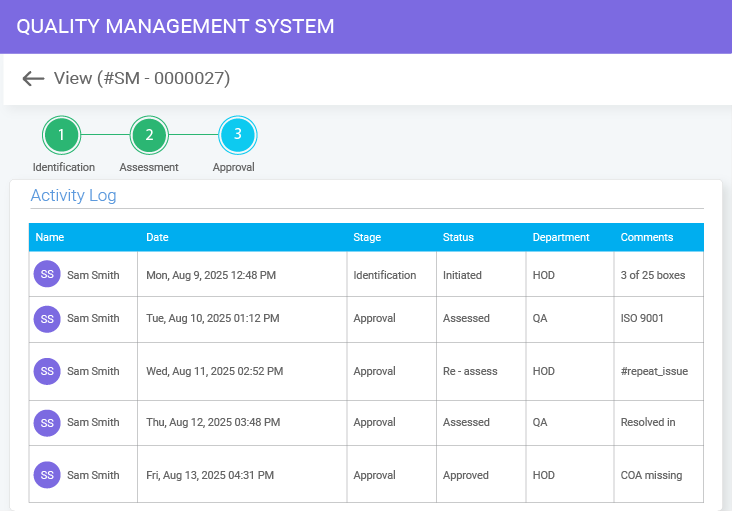Click the Name column header
Screen dimensions: 732x511
pyautogui.click(x=49, y=237)
